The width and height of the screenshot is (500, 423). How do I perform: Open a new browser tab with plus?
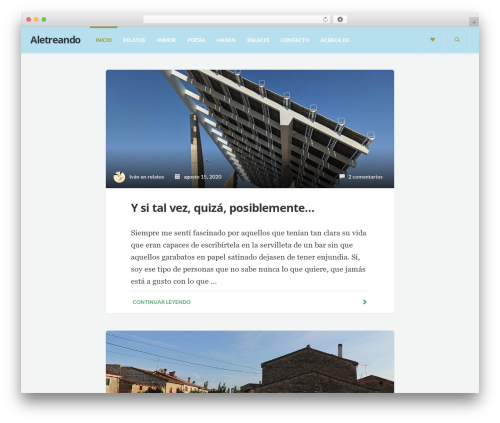click(474, 22)
